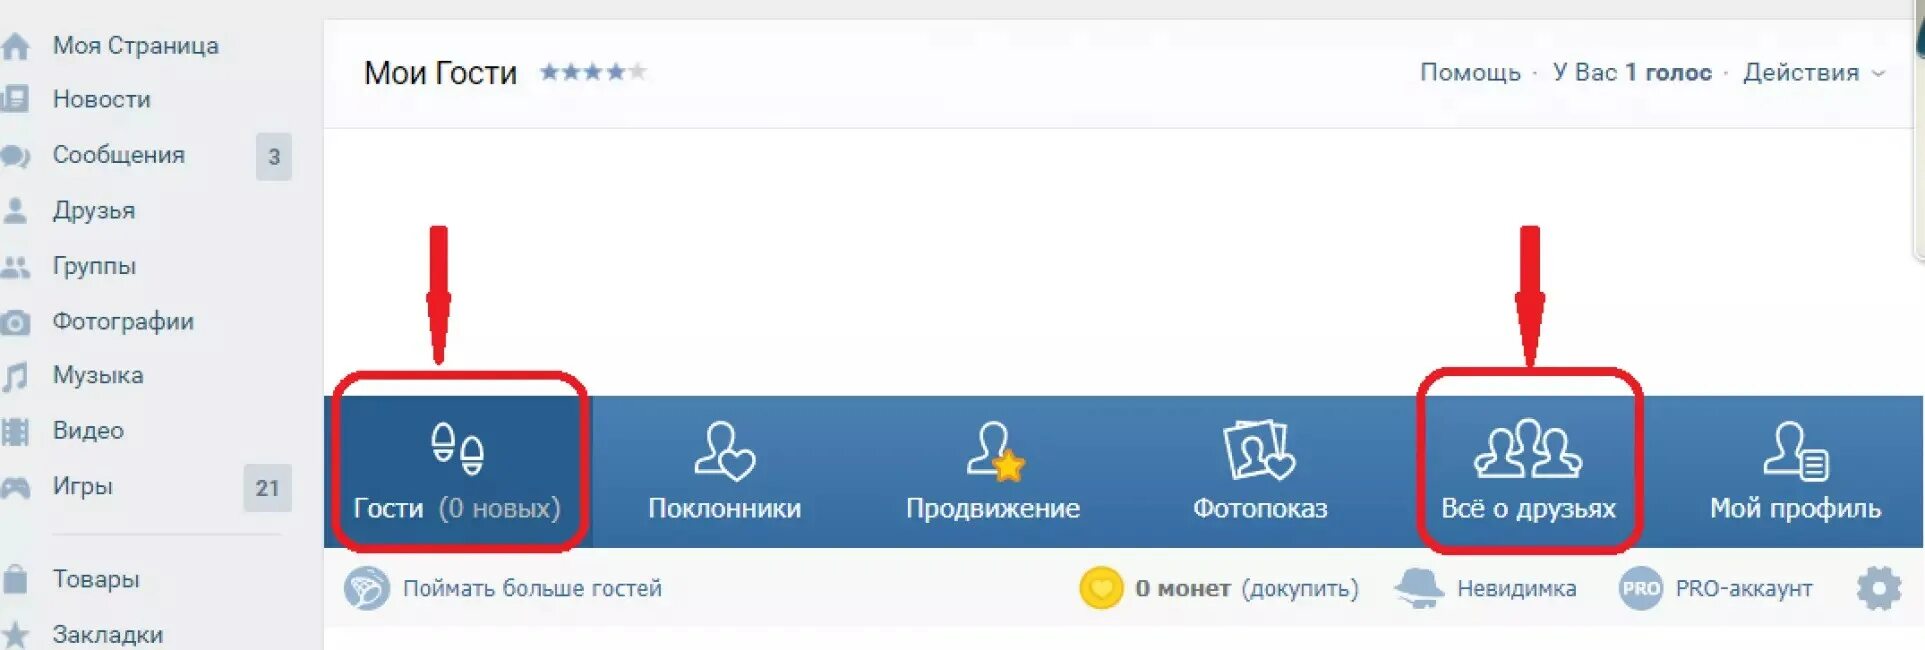The height and width of the screenshot is (650, 1925).
Task: Open Видео in sidebar
Action: (x=88, y=431)
